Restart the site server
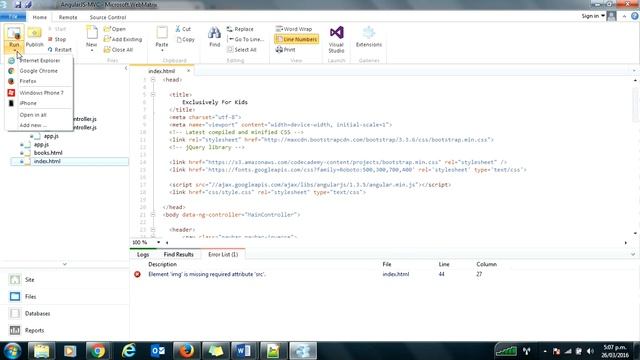Viewport: 640px width, 360px height. (x=60, y=50)
